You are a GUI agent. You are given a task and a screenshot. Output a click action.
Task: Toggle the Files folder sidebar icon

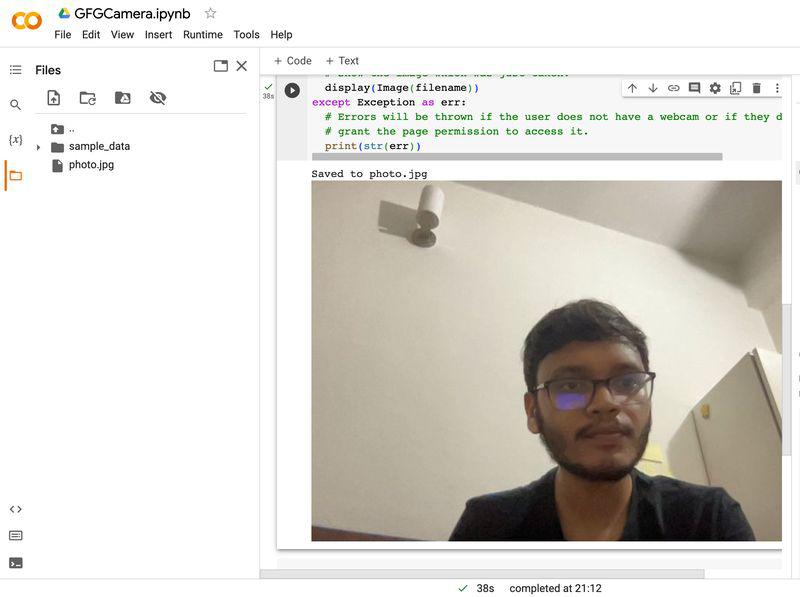16,176
